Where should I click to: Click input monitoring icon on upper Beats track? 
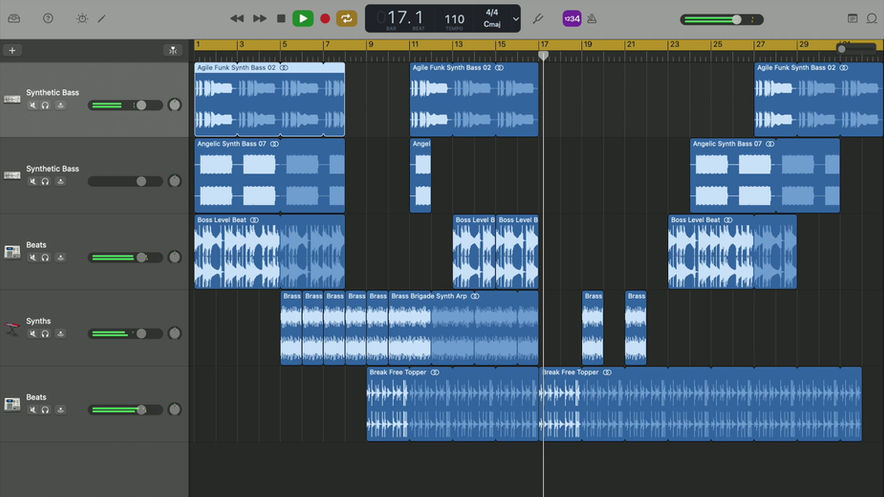[60, 258]
